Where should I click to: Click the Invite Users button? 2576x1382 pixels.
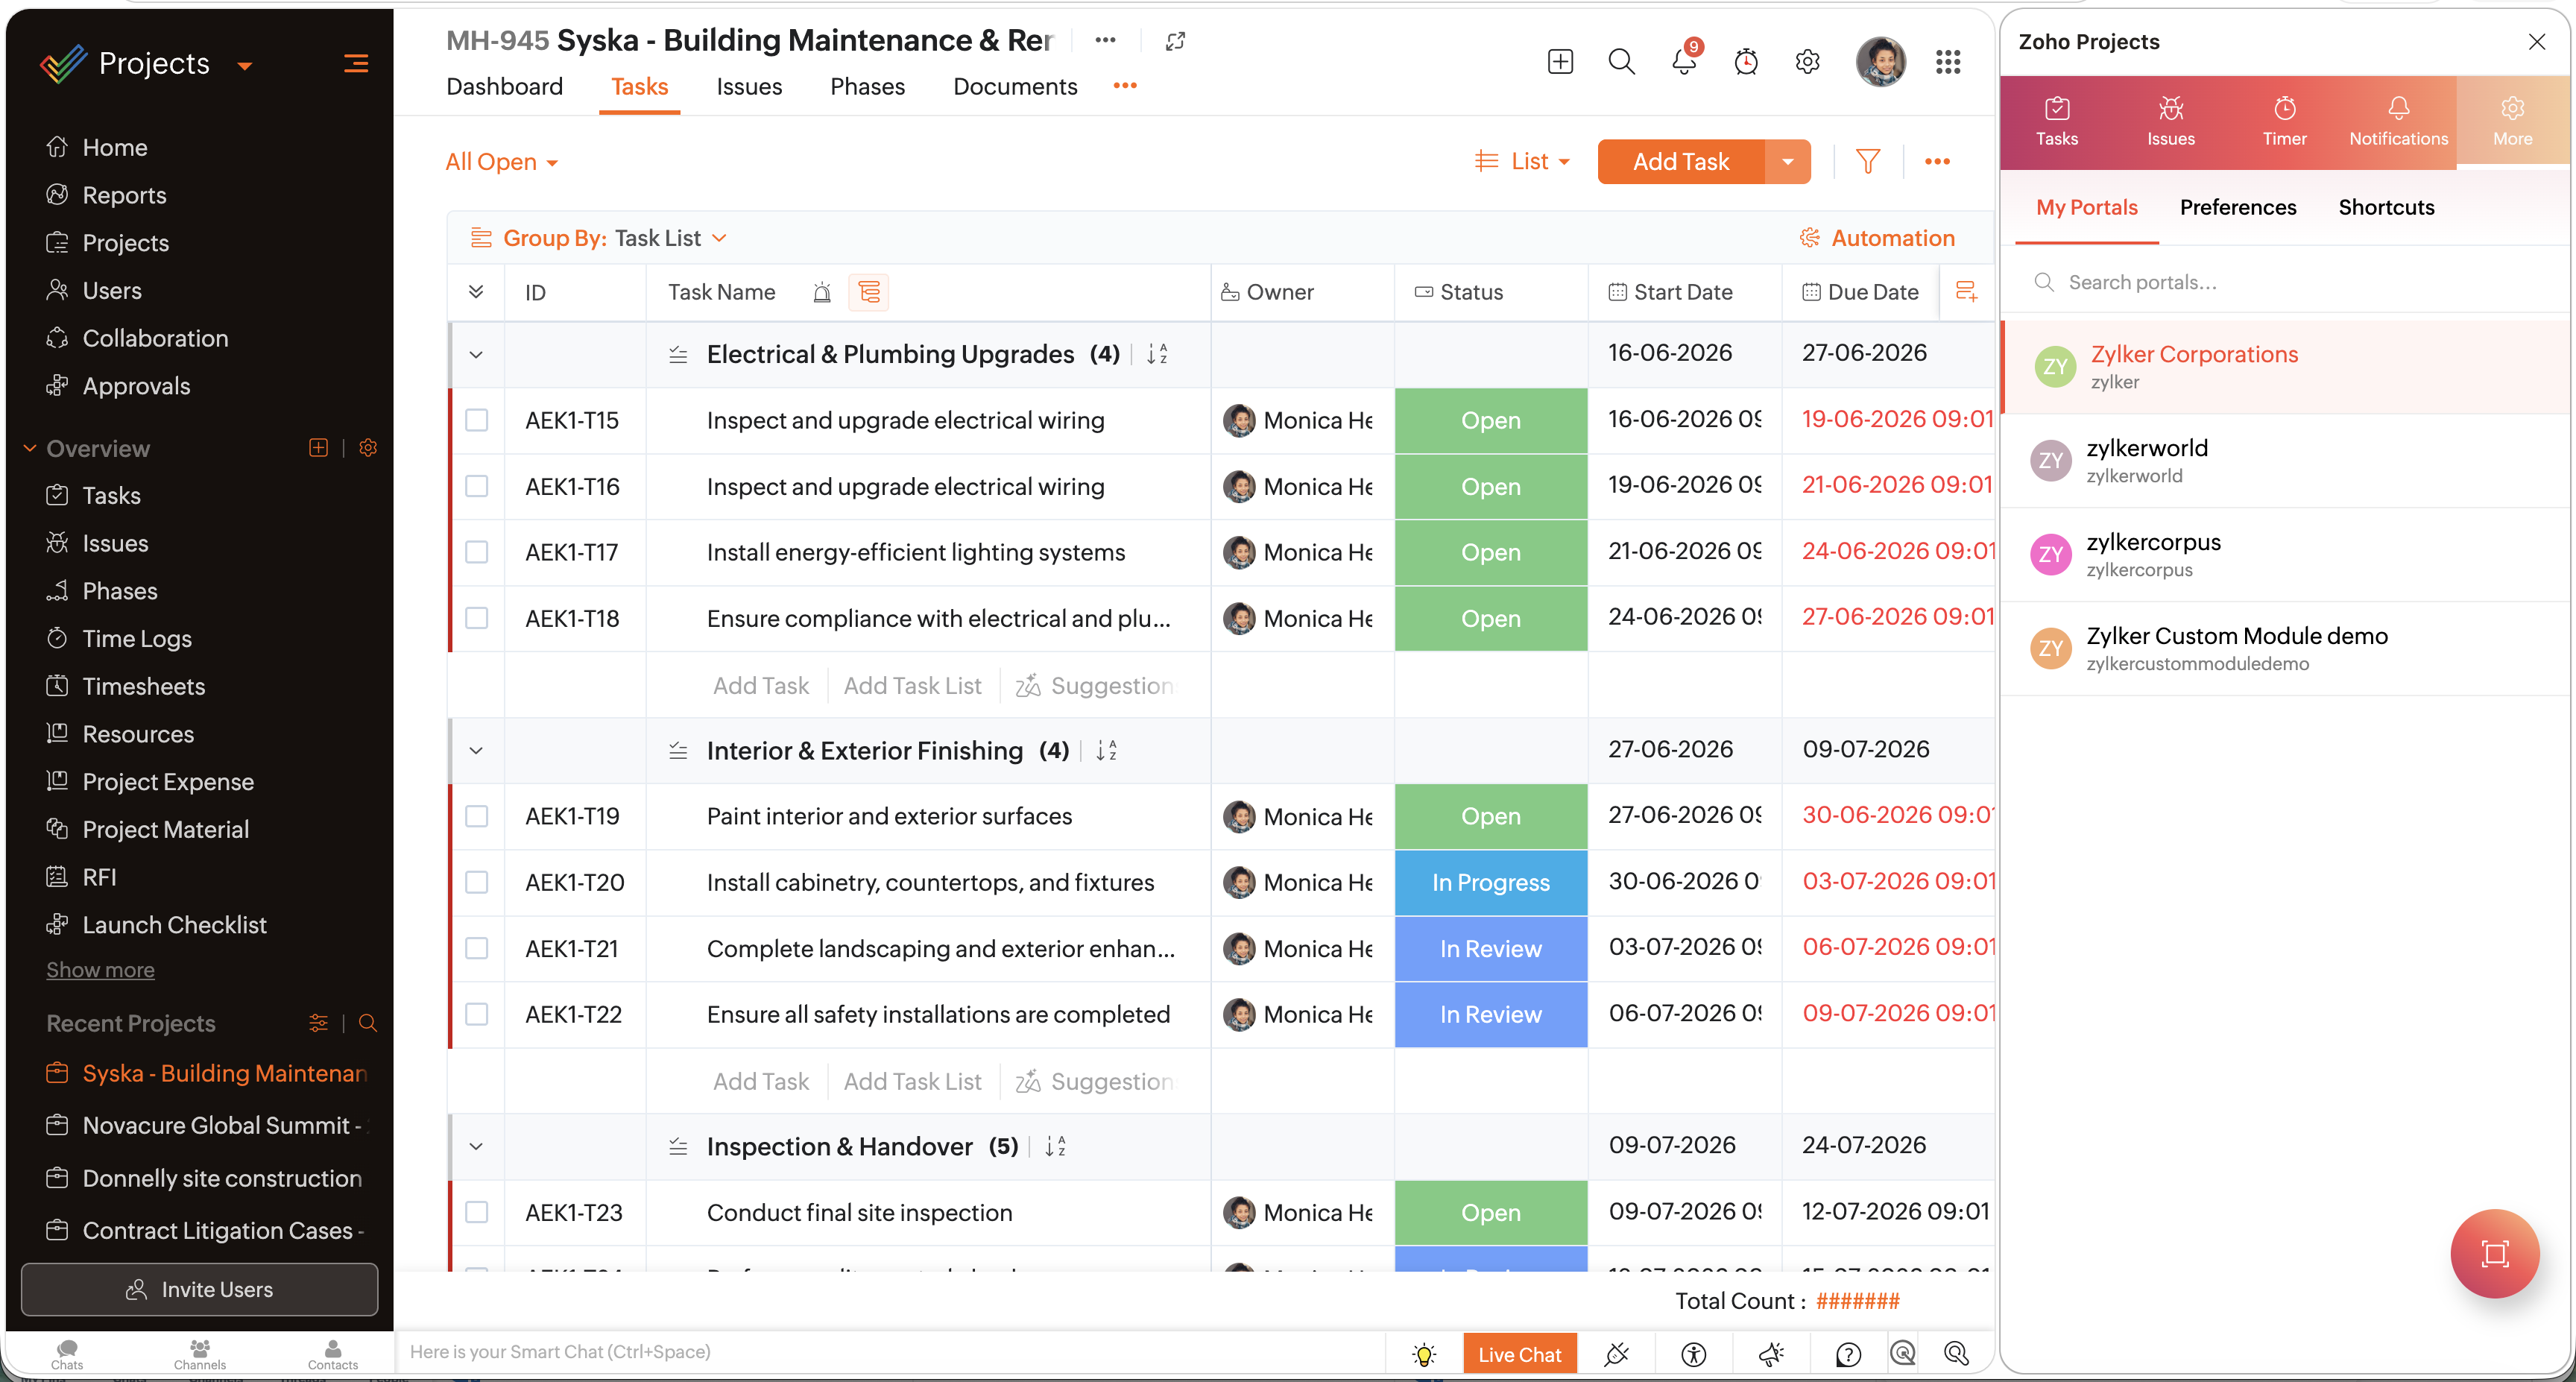200,1289
